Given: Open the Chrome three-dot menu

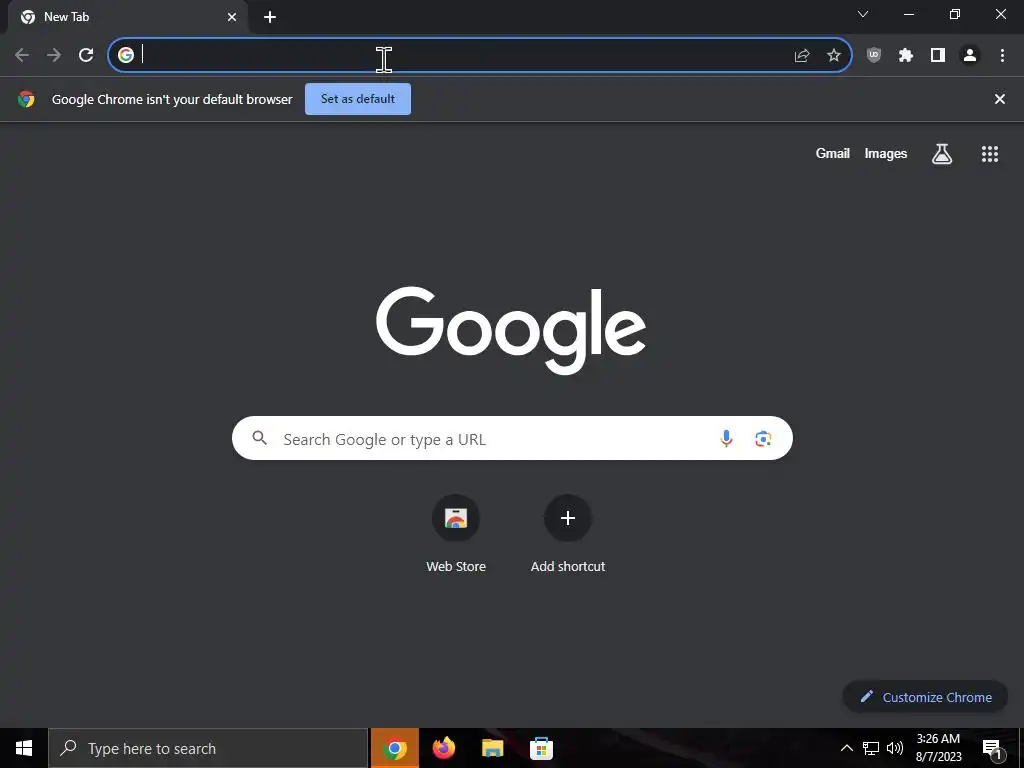Looking at the screenshot, I should tap(1002, 56).
